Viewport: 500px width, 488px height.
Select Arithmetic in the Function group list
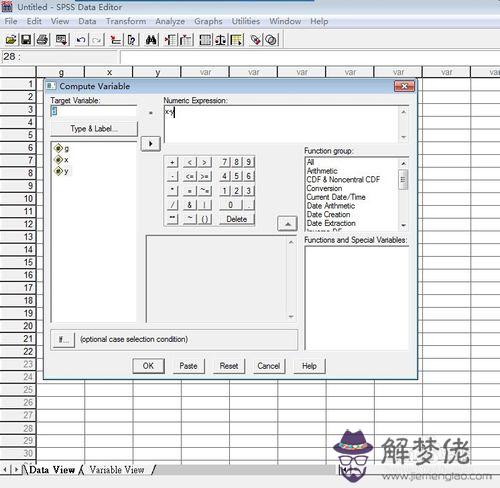tap(322, 171)
